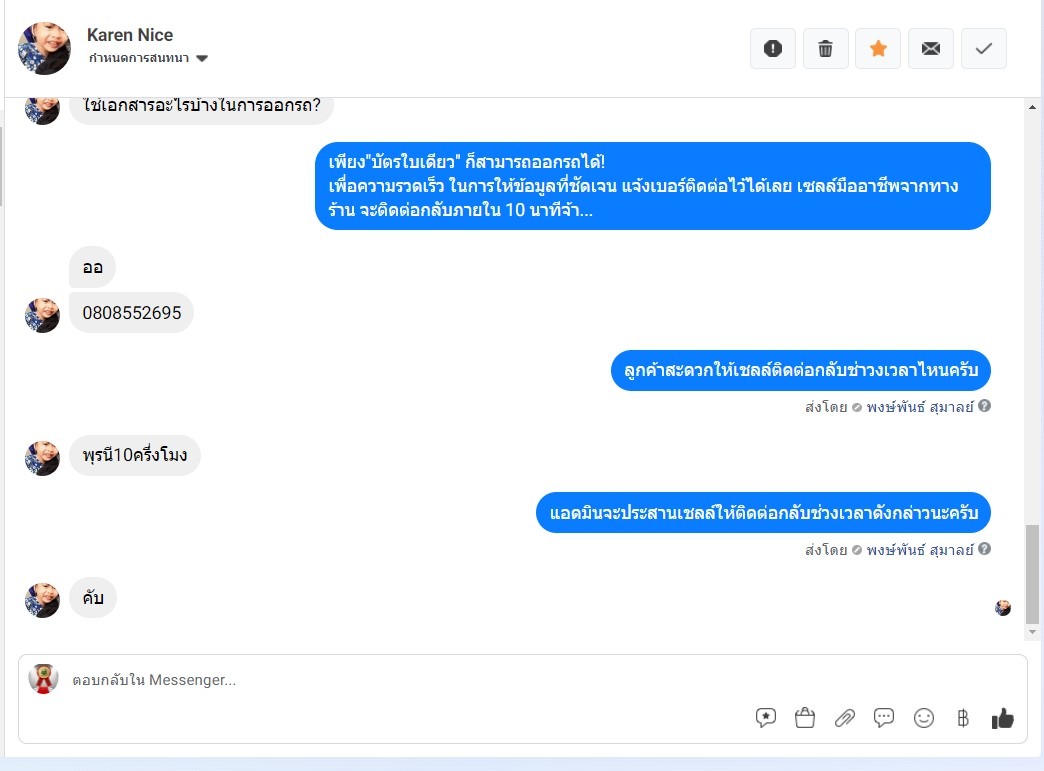Viewport: 1044px width, 771px height.
Task: Open Karen Nice's header profile picture
Action: (x=44, y=49)
